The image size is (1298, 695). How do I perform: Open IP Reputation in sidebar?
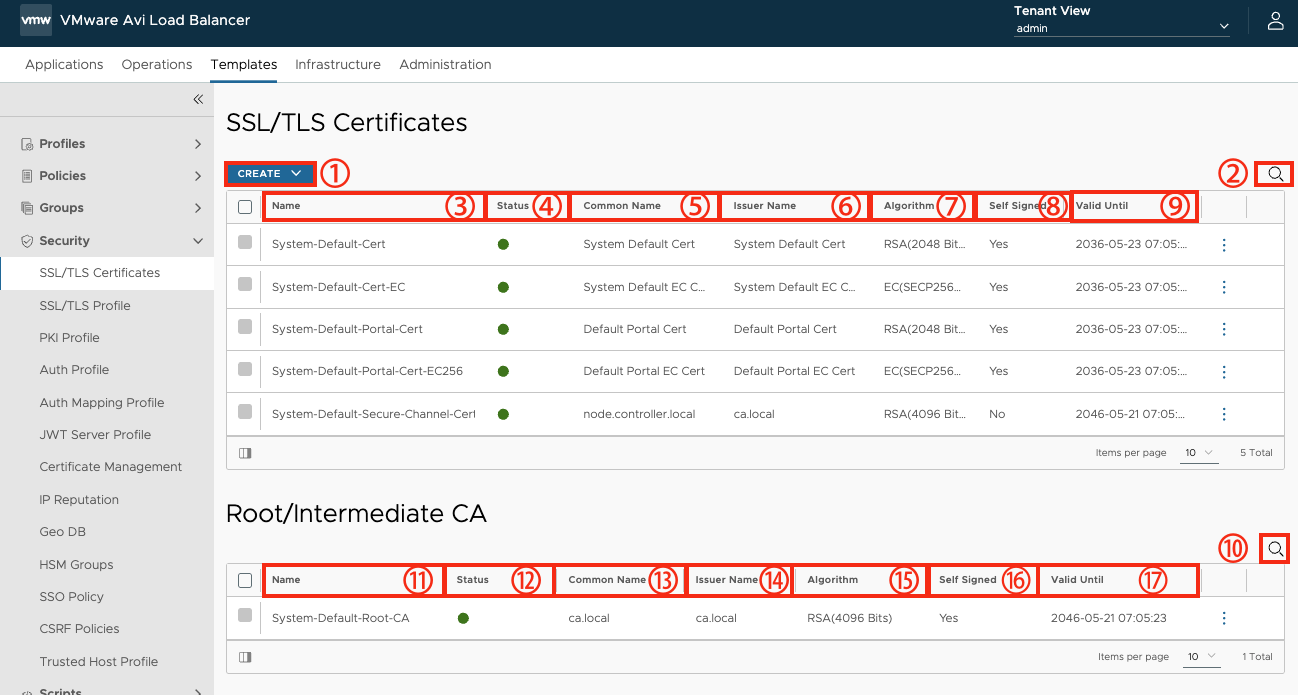click(79, 500)
